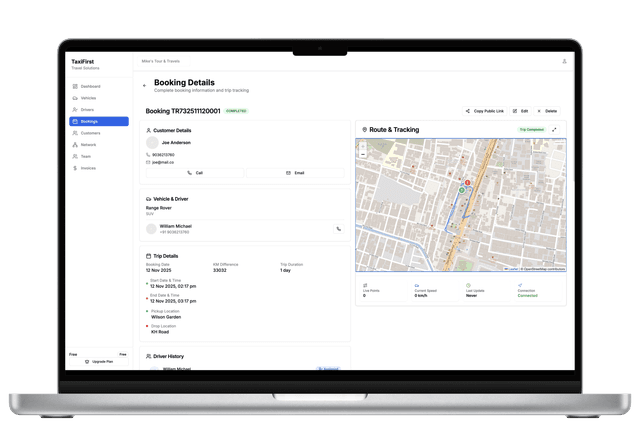Go to Vehicles in the sidebar
The height and width of the screenshot is (422, 640).
(88, 98)
